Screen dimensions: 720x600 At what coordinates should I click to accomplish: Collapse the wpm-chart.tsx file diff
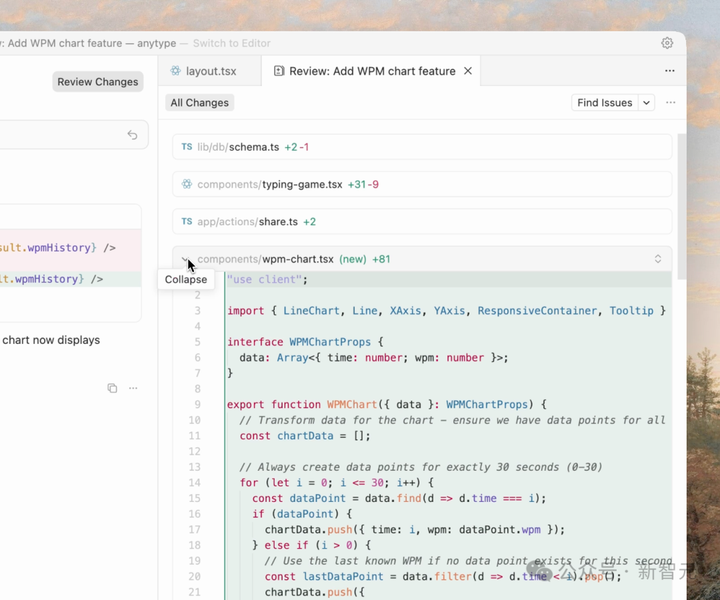tap(186, 260)
